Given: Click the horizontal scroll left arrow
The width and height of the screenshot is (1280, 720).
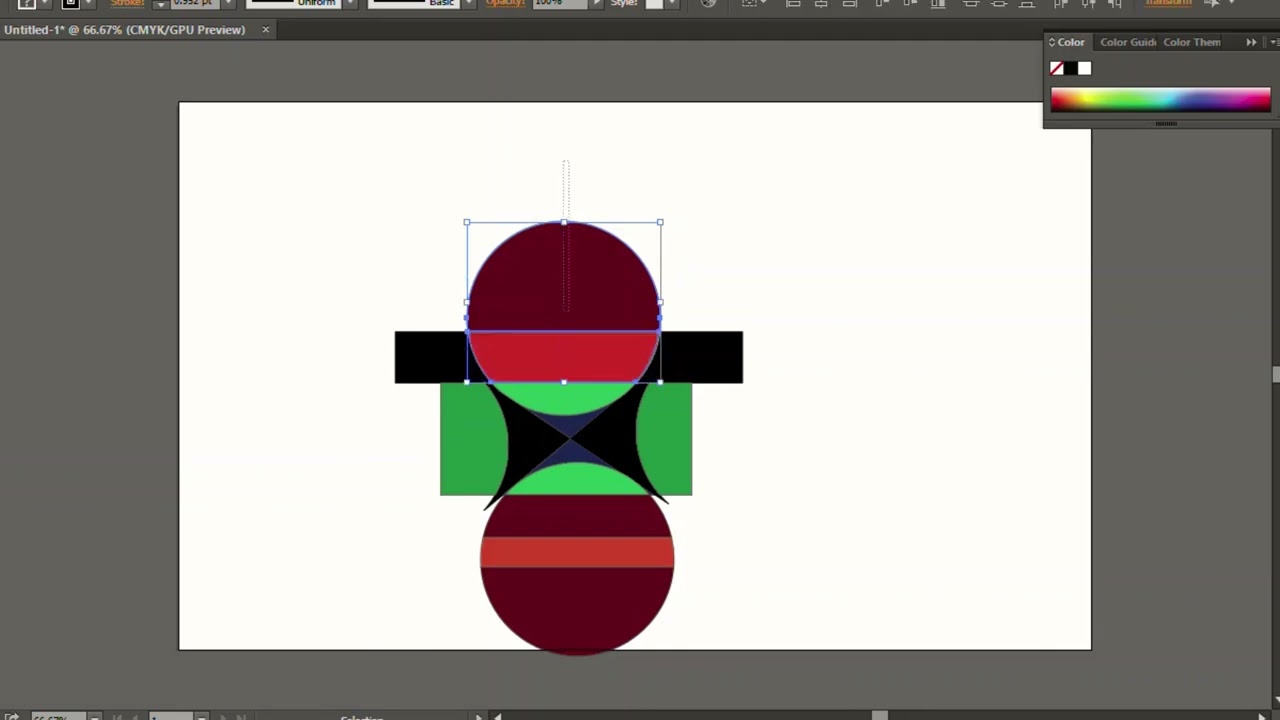Looking at the screenshot, I should tap(498, 716).
